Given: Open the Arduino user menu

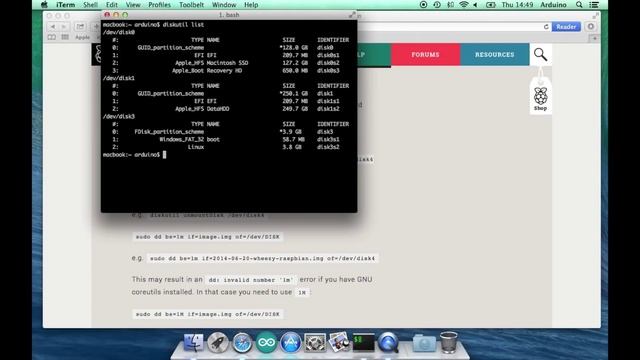Looking at the screenshot, I should click(553, 5).
